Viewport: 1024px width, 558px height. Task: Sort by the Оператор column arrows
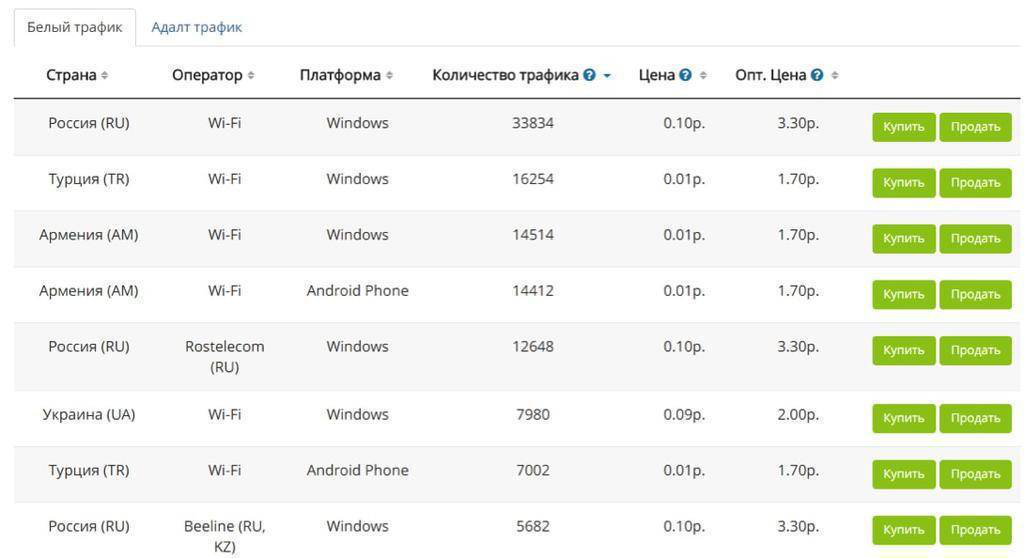click(251, 75)
